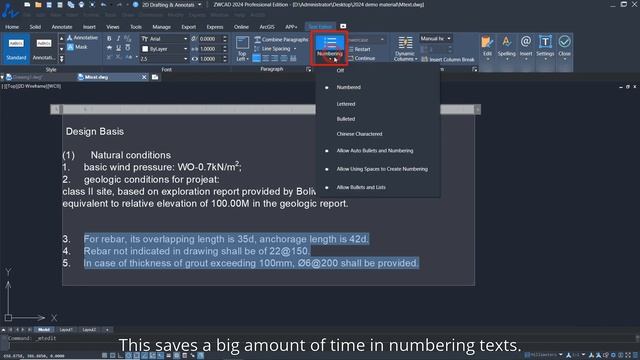Switch to the Model layout tab
The height and width of the screenshot is (360, 640).
44,329
